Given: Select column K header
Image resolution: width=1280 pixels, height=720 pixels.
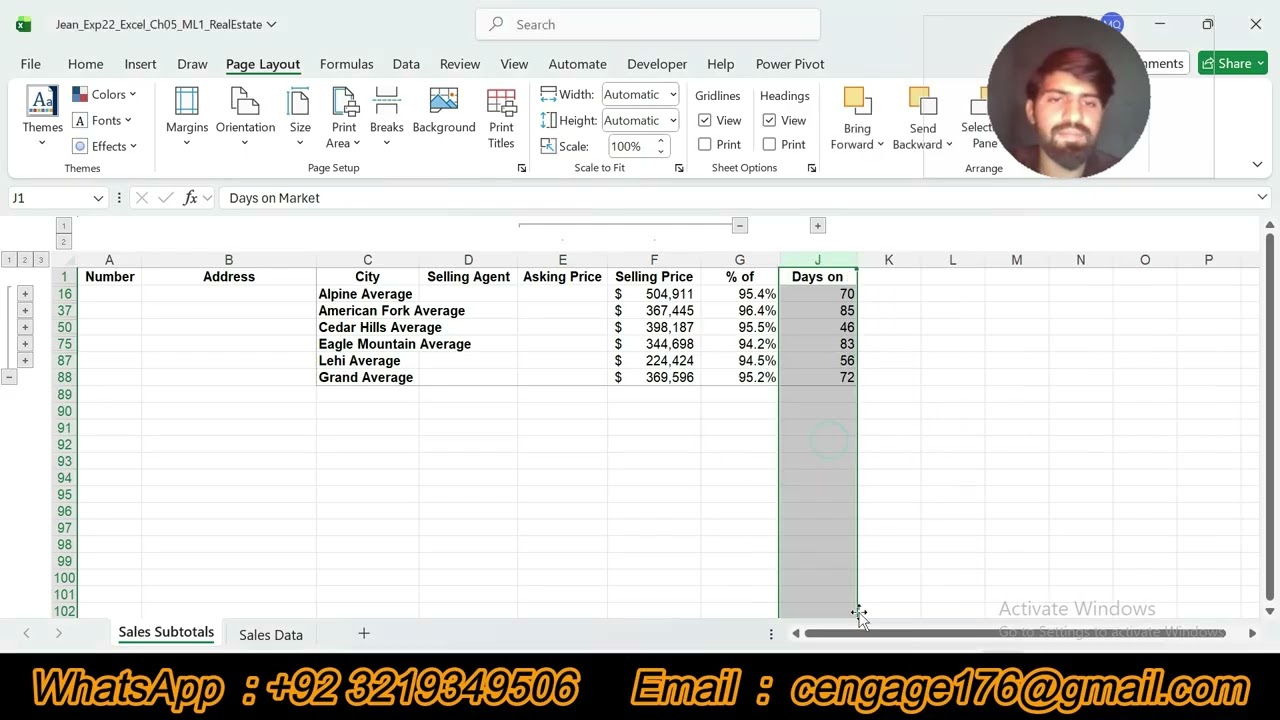Looking at the screenshot, I should 888,260.
